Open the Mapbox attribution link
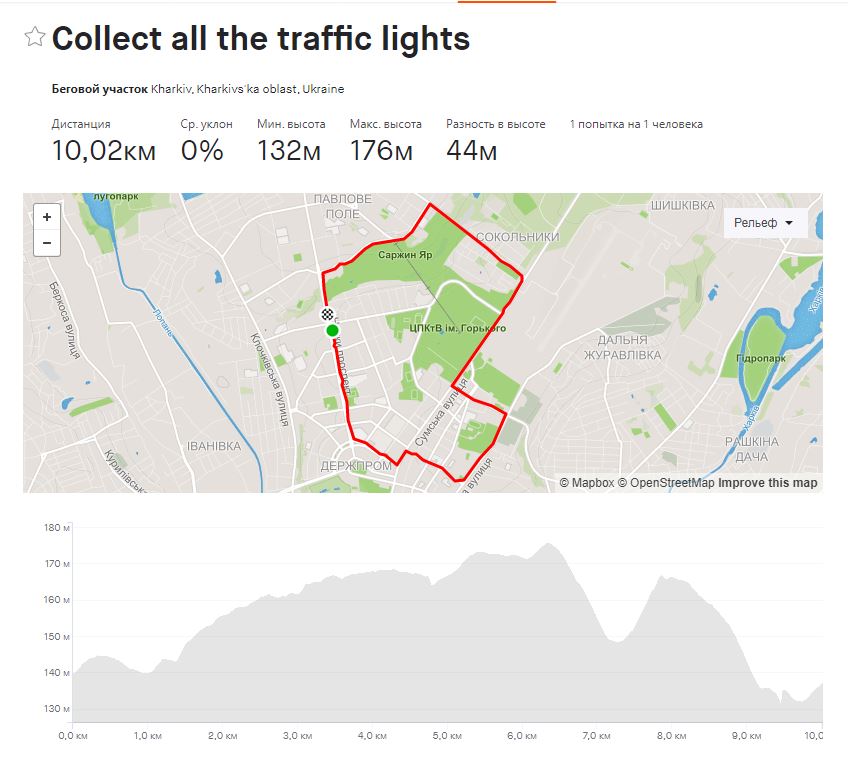Screen dimensions: 848x775 tap(587, 482)
